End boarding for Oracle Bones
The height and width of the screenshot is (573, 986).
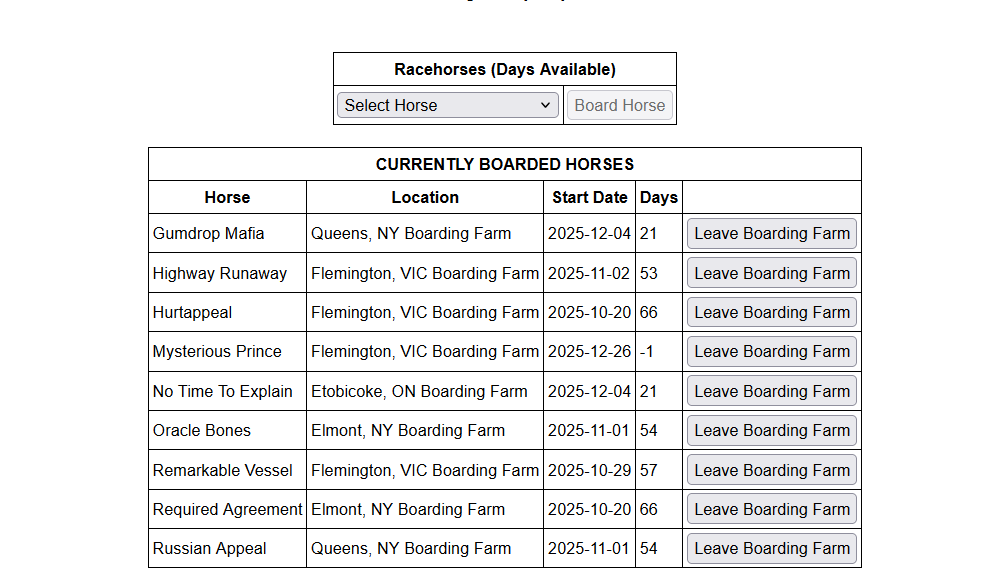point(771,430)
